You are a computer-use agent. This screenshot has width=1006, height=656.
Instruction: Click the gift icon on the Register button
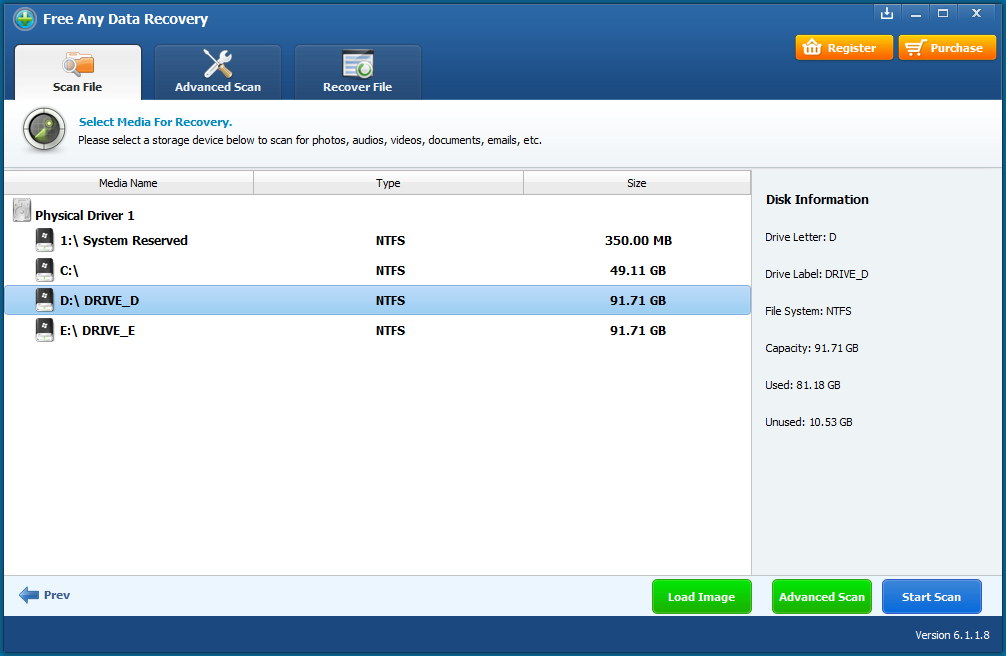click(812, 47)
